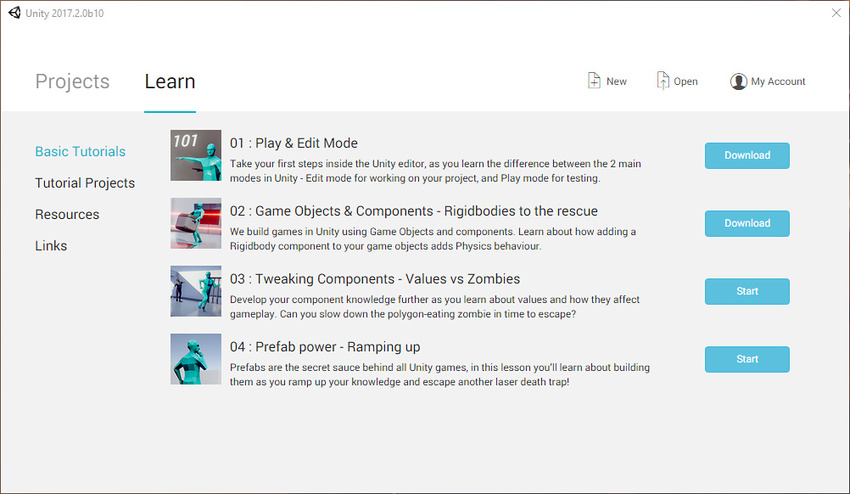Start the Tweaking Components tutorial
850x494 pixels.
click(x=747, y=291)
